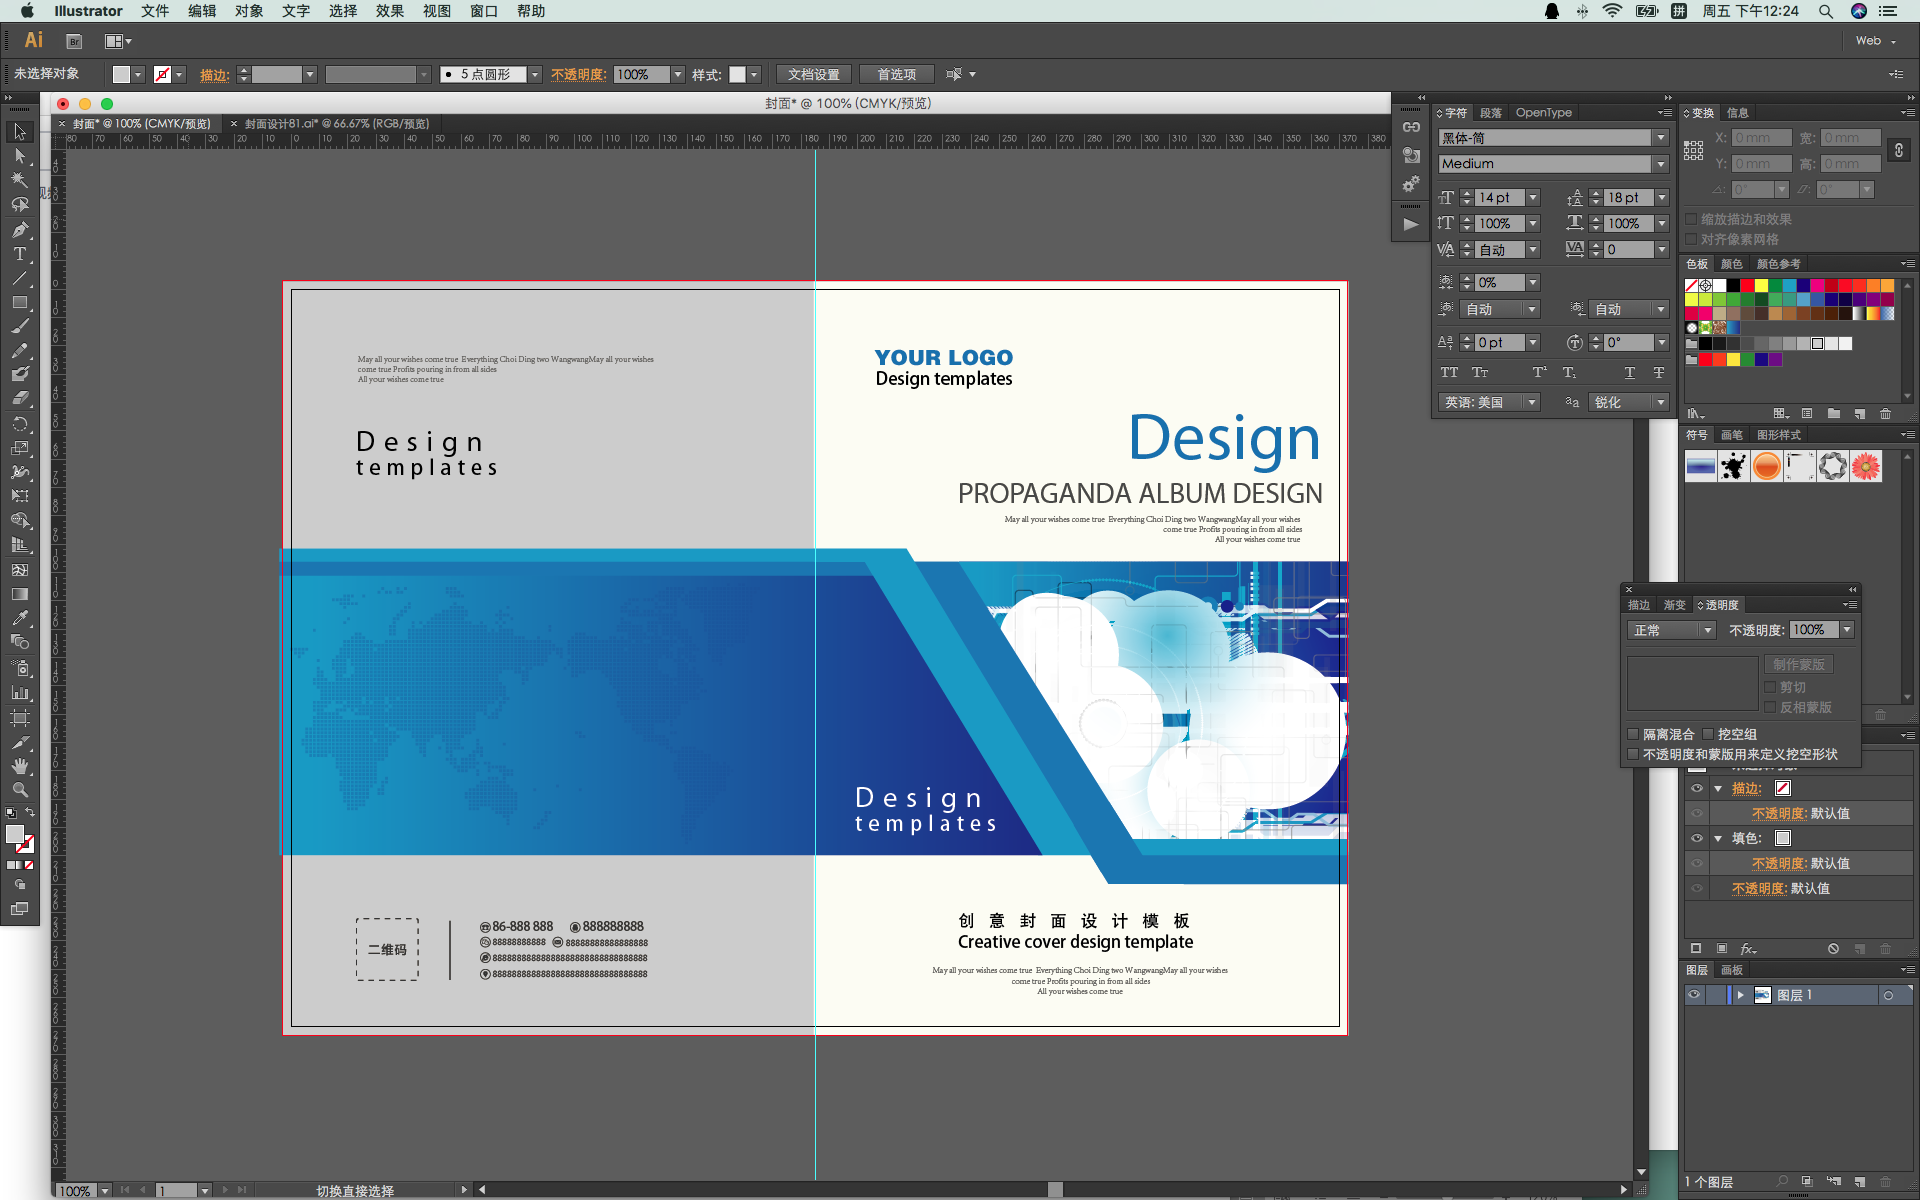Pick the yellow swatch in 色板 panel
Image resolution: width=1920 pixels, height=1200 pixels.
coord(1761,286)
